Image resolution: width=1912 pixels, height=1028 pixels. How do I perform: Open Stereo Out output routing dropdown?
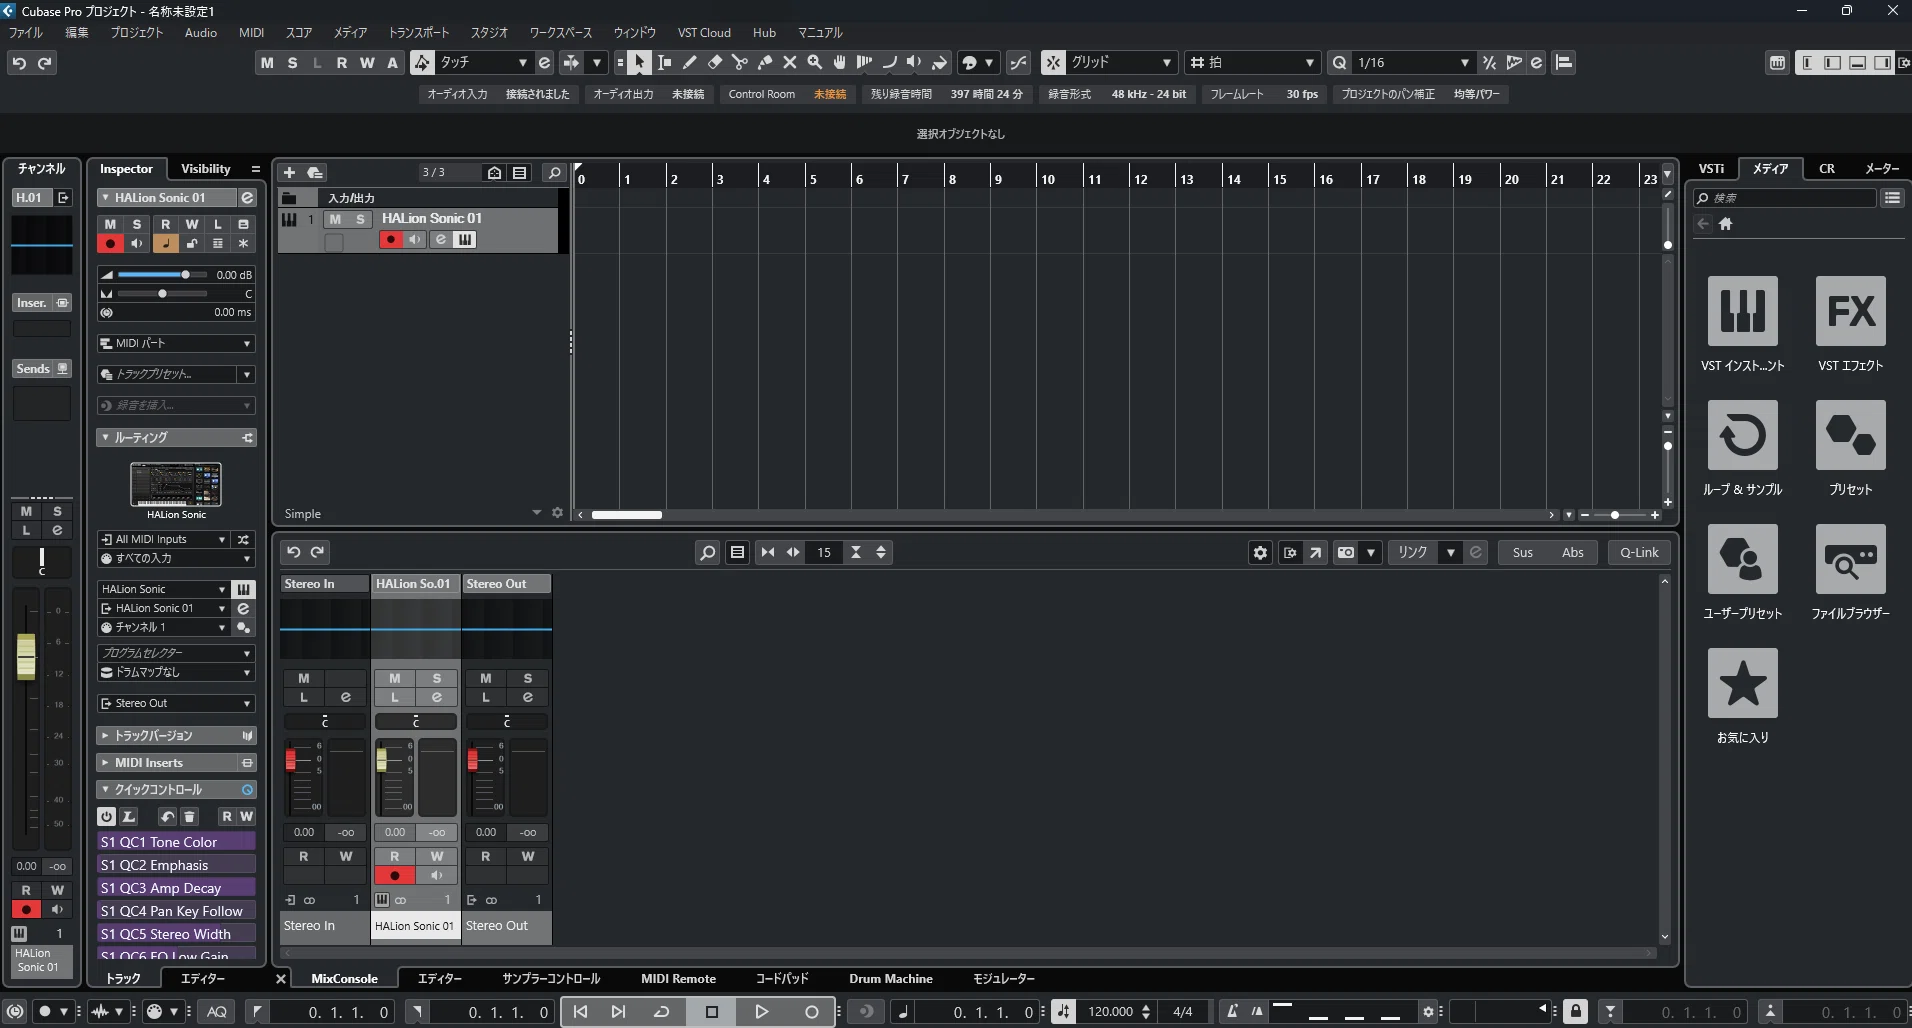tap(177, 703)
